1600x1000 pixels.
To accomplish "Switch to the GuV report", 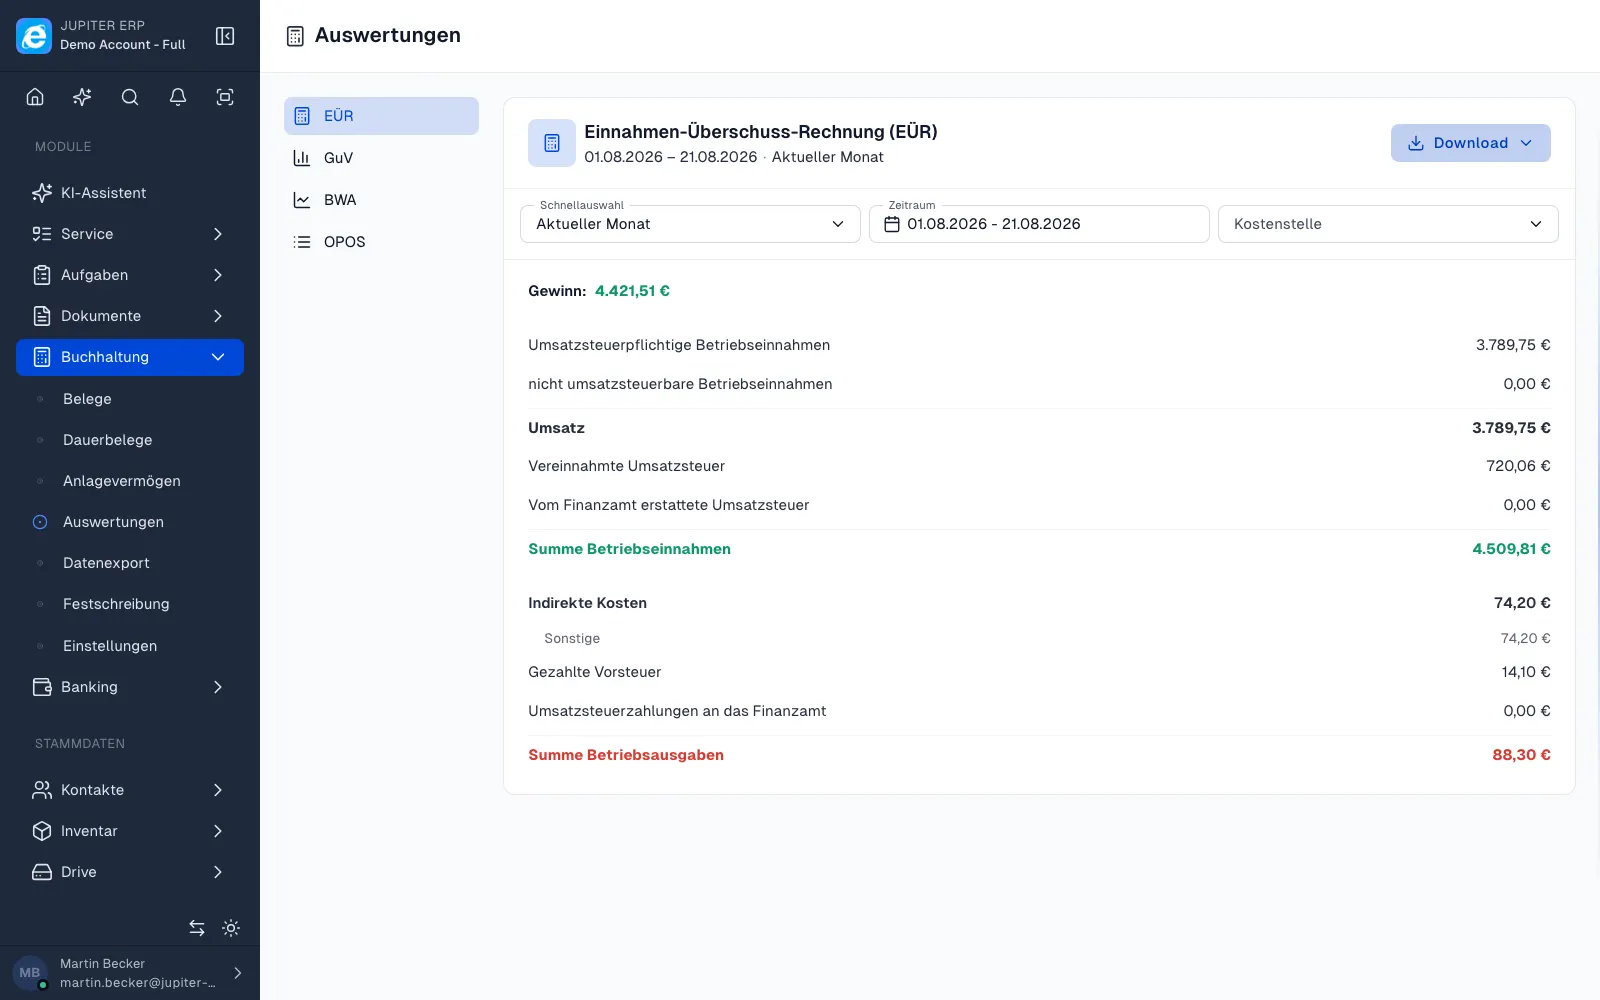I will pos(381,158).
